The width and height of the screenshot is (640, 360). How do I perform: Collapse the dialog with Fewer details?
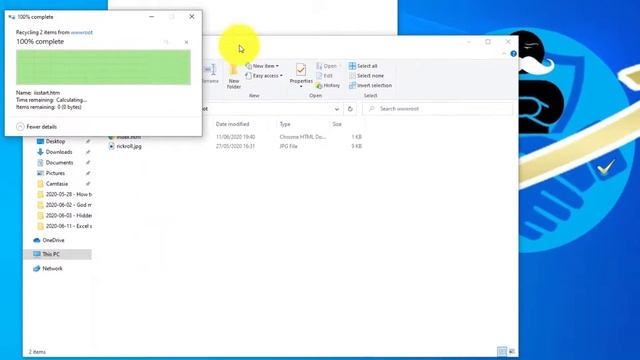37,127
